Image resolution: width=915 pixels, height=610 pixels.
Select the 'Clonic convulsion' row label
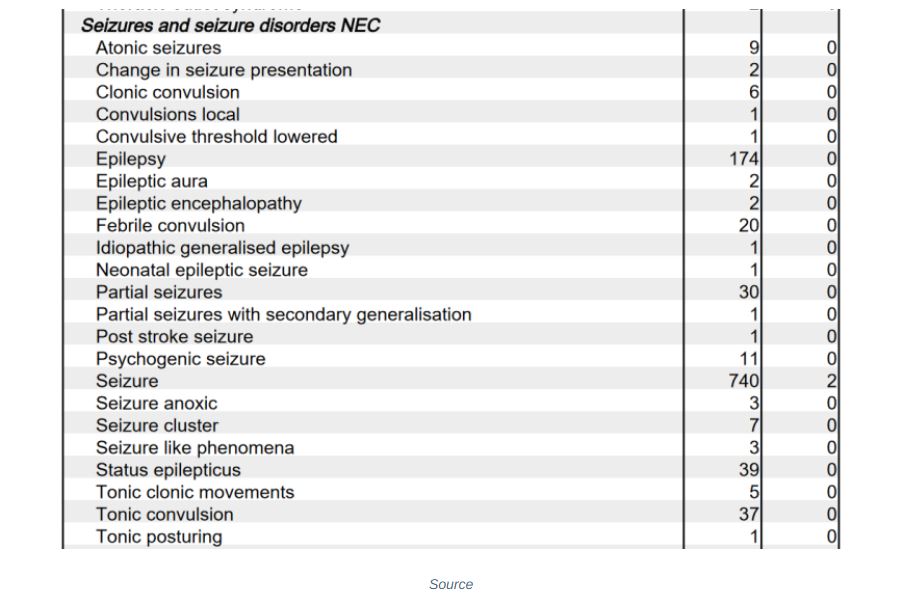point(167,92)
